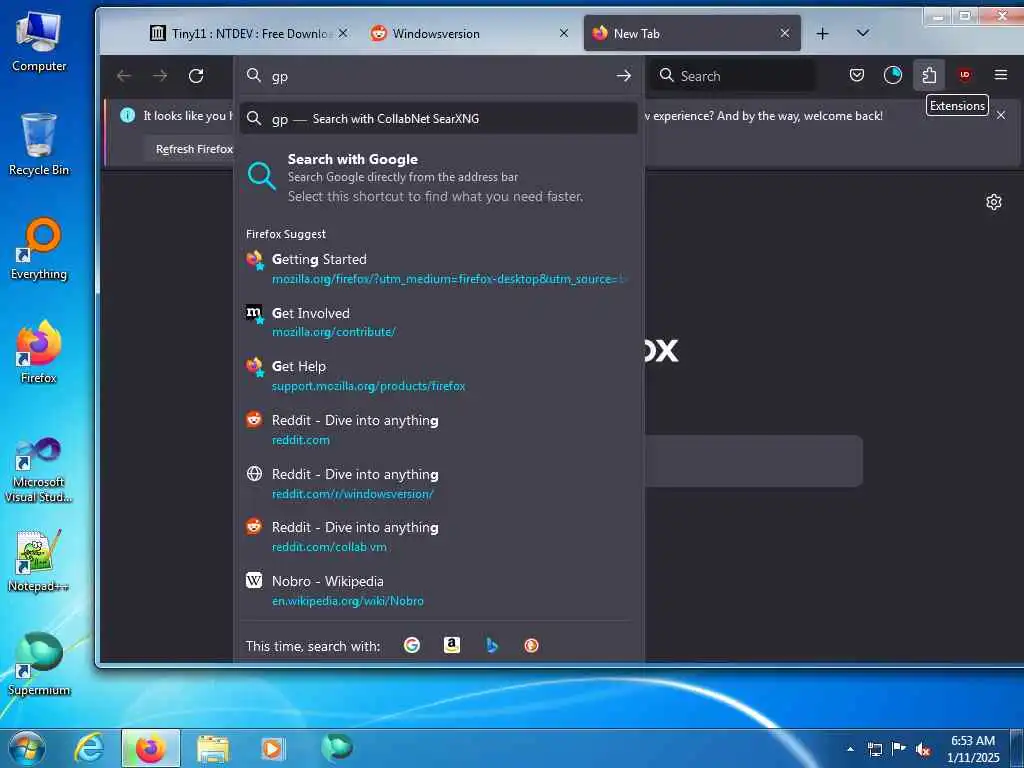
Task: Open the Extensions puzzle icon
Action: click(929, 75)
